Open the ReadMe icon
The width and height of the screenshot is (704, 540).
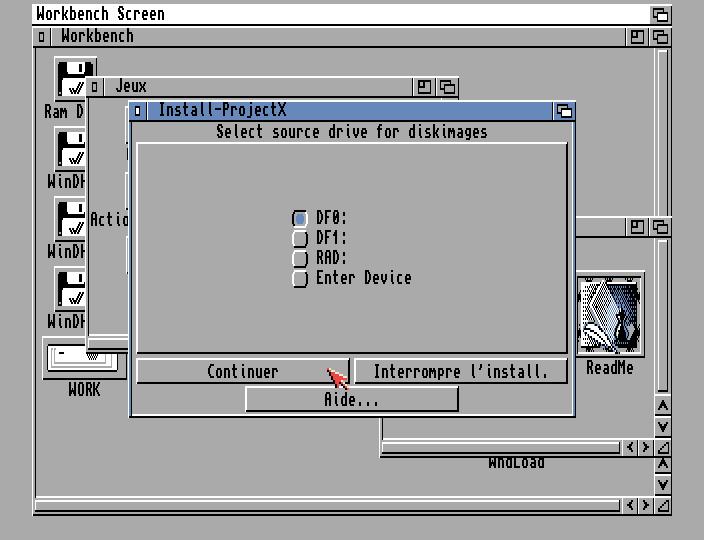(x=611, y=314)
